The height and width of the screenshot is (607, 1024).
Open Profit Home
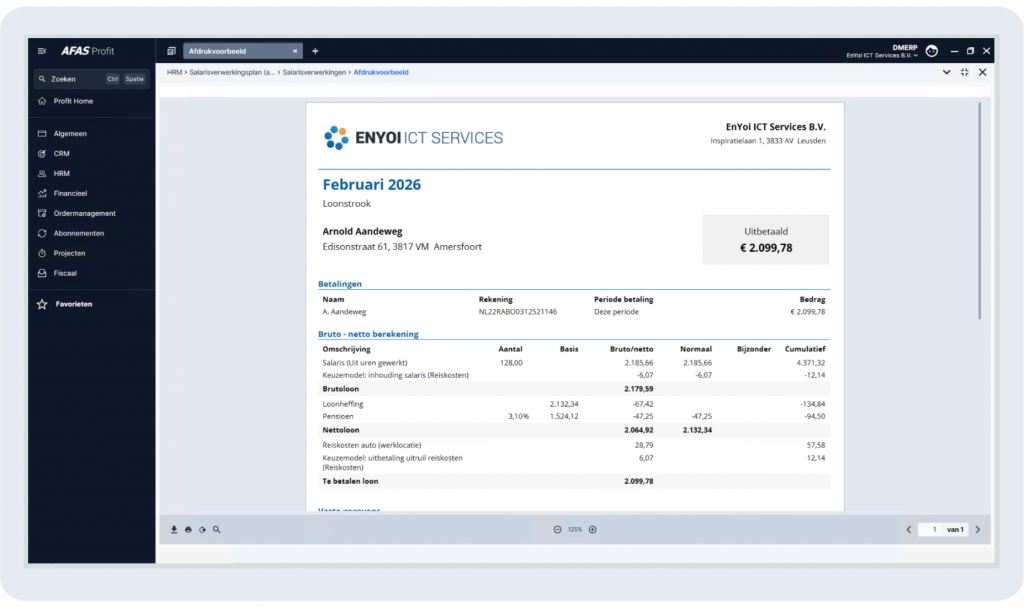coord(73,101)
